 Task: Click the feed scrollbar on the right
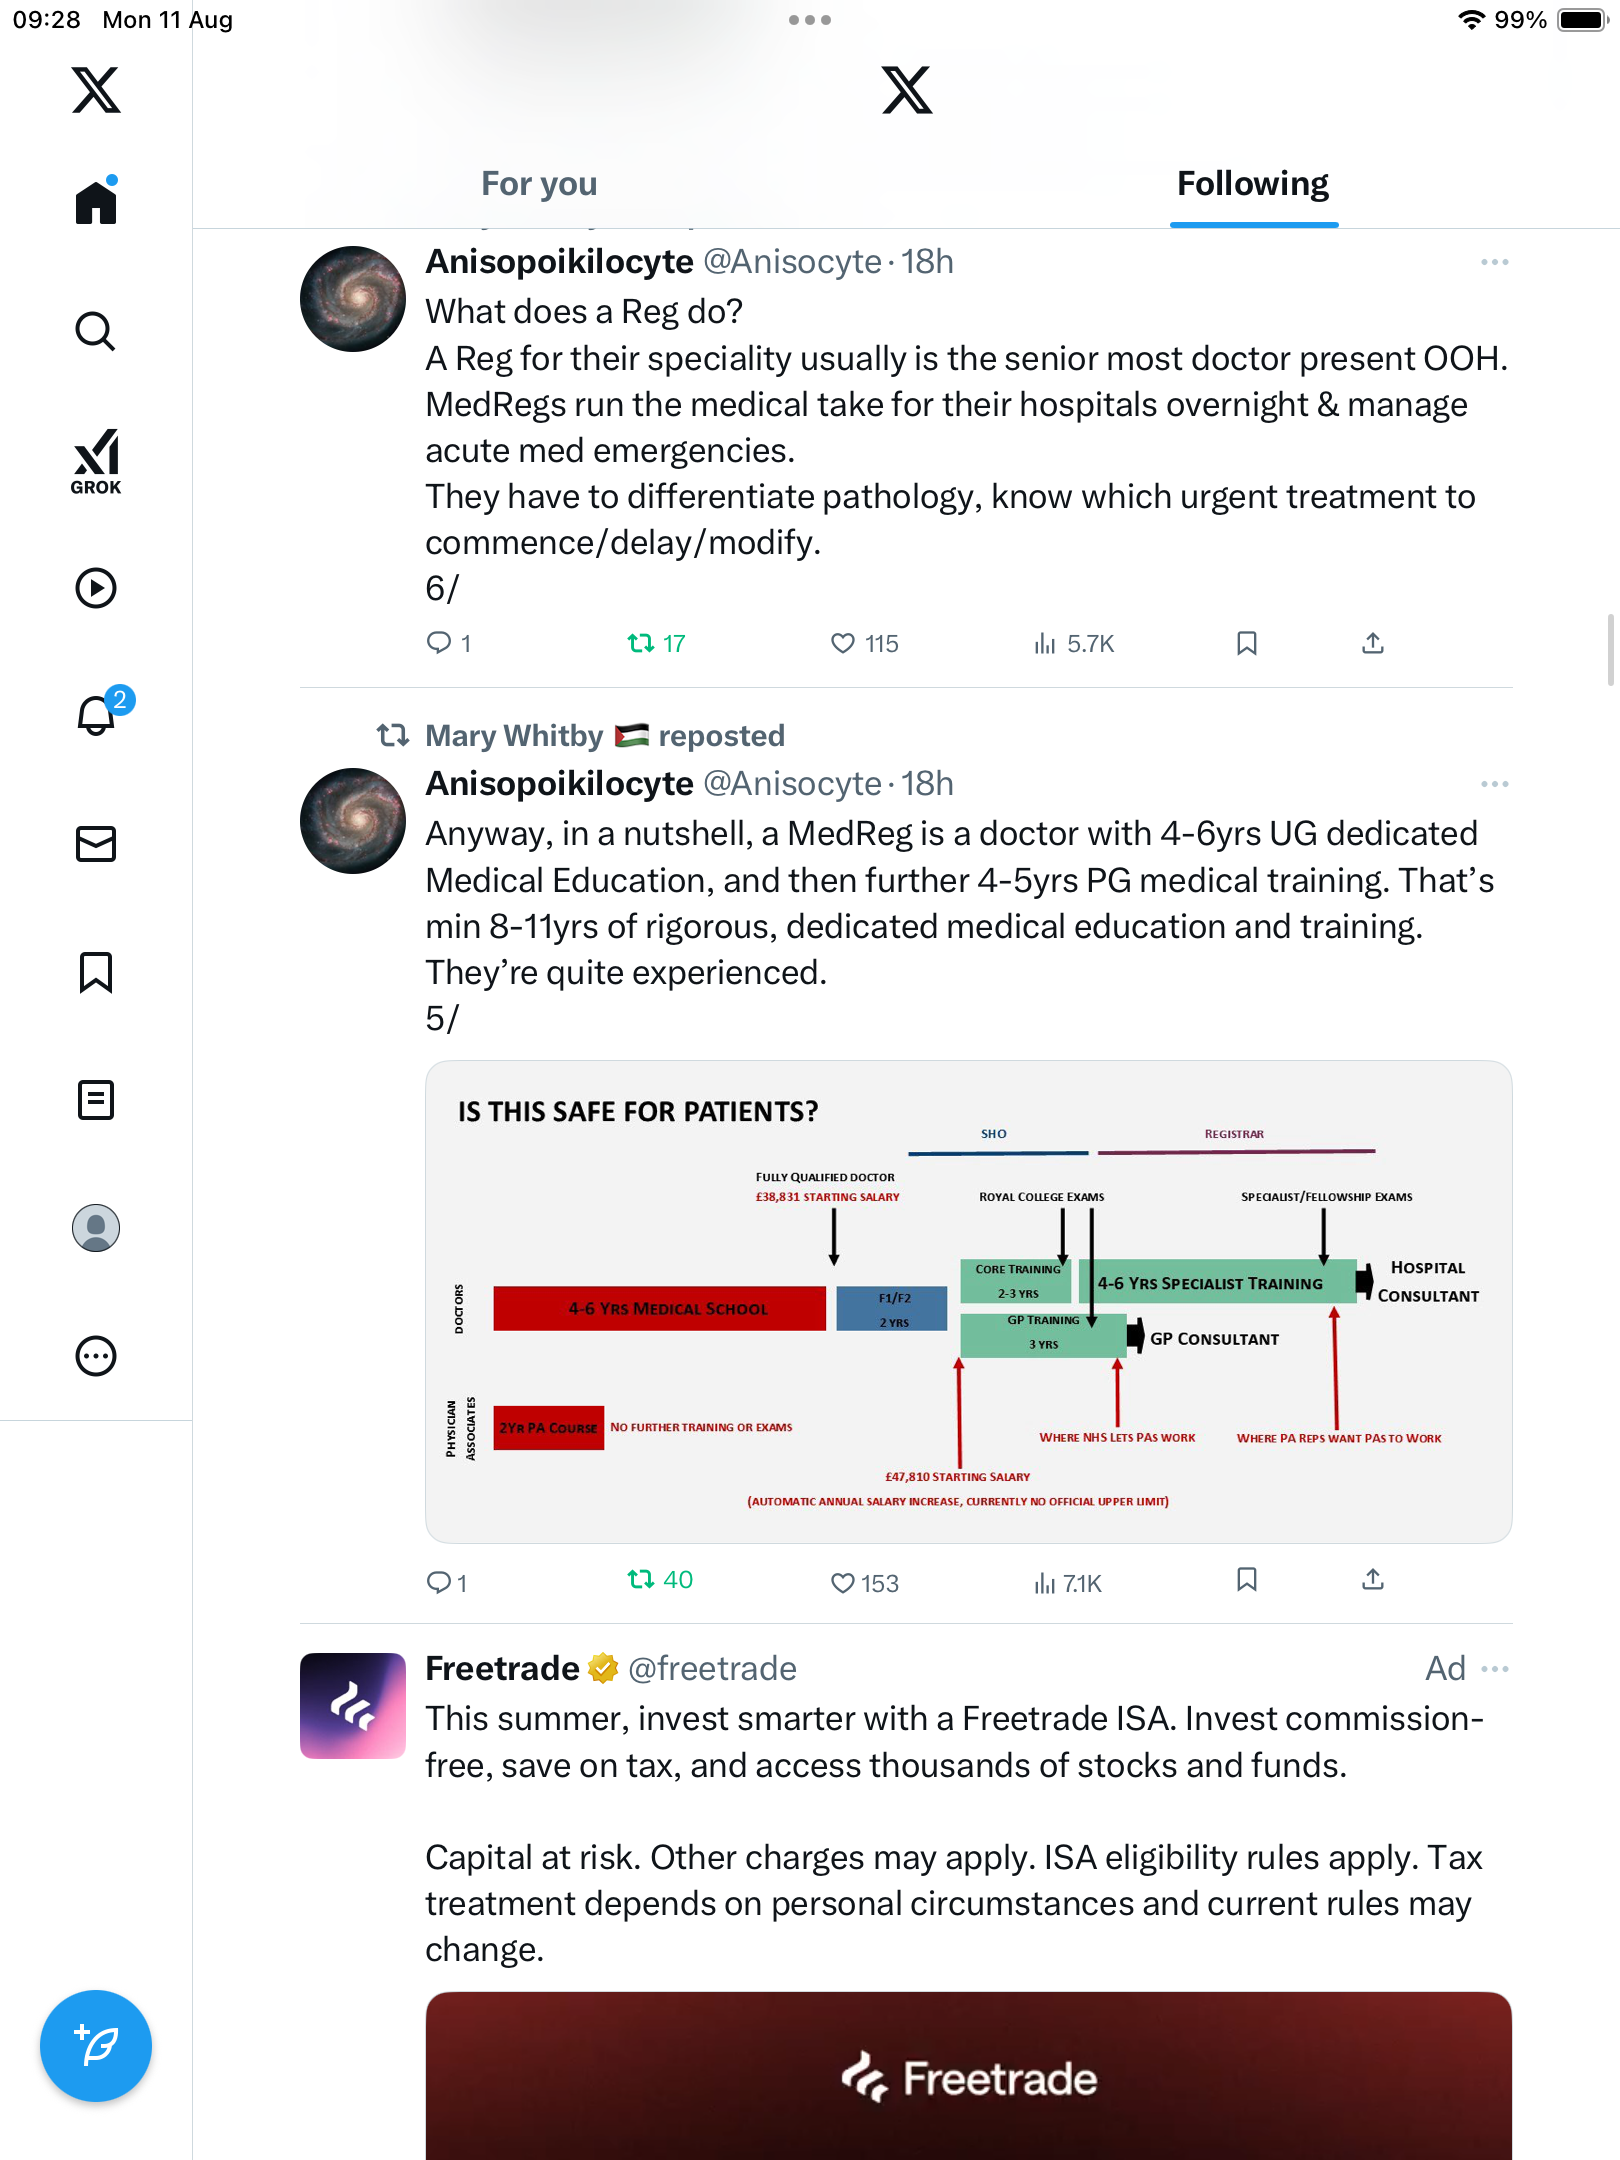[x=1610, y=650]
